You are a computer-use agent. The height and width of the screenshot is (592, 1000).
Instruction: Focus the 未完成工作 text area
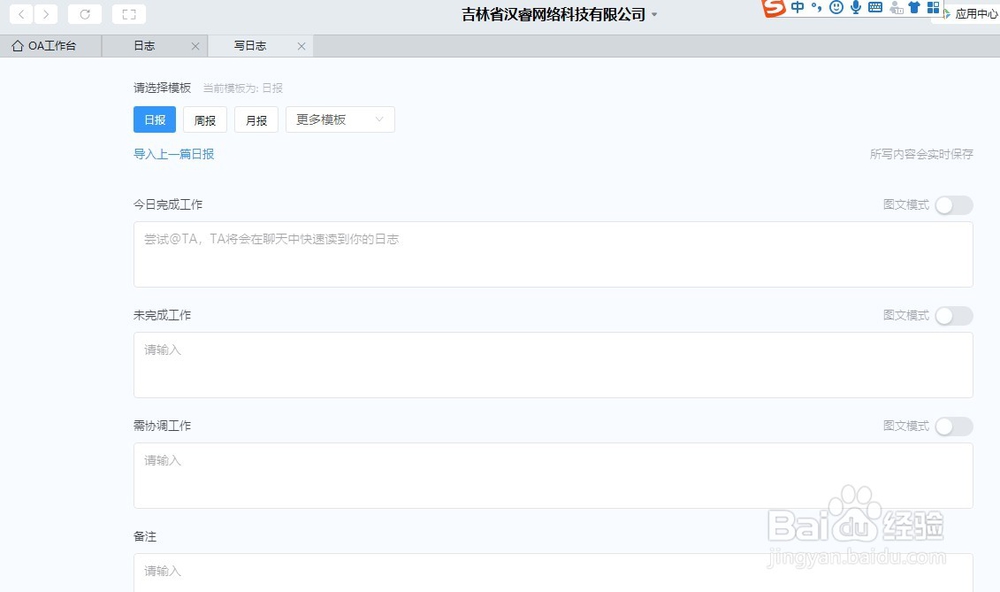(x=553, y=365)
